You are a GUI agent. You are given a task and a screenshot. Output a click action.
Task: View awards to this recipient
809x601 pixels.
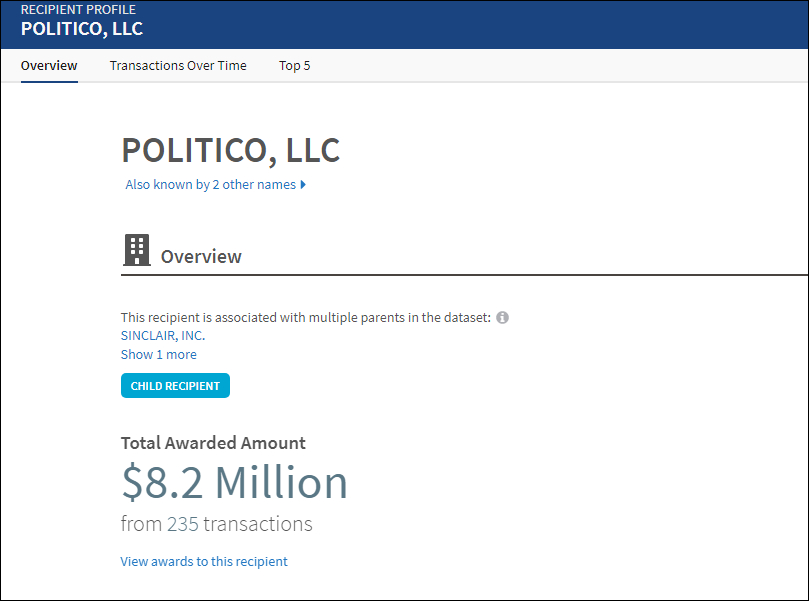204,562
